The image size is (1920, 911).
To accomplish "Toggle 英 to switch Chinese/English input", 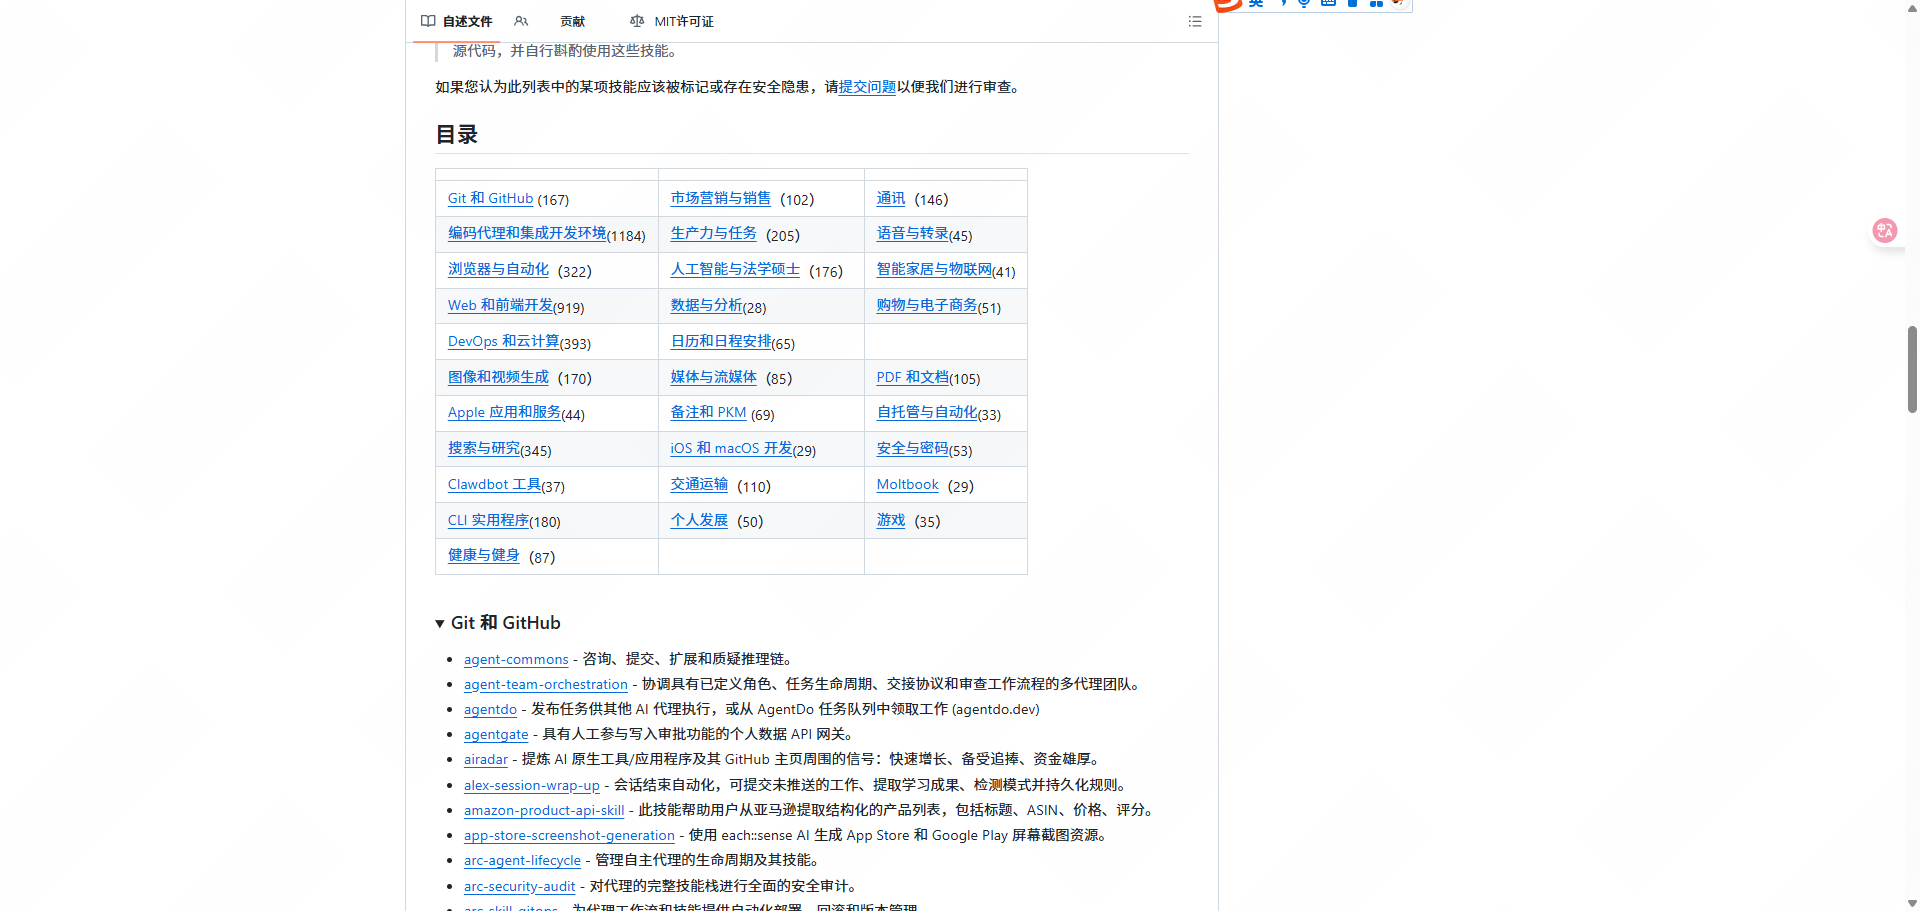I will pos(1255,3).
